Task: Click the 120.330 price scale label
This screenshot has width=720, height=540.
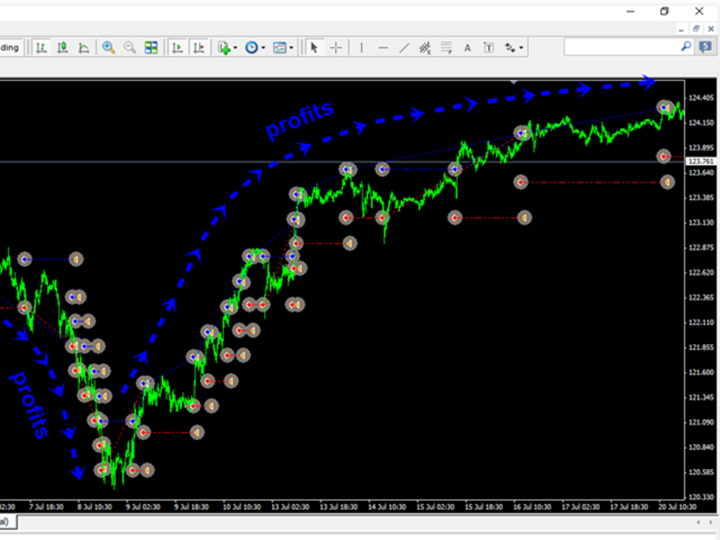Action: (x=701, y=497)
